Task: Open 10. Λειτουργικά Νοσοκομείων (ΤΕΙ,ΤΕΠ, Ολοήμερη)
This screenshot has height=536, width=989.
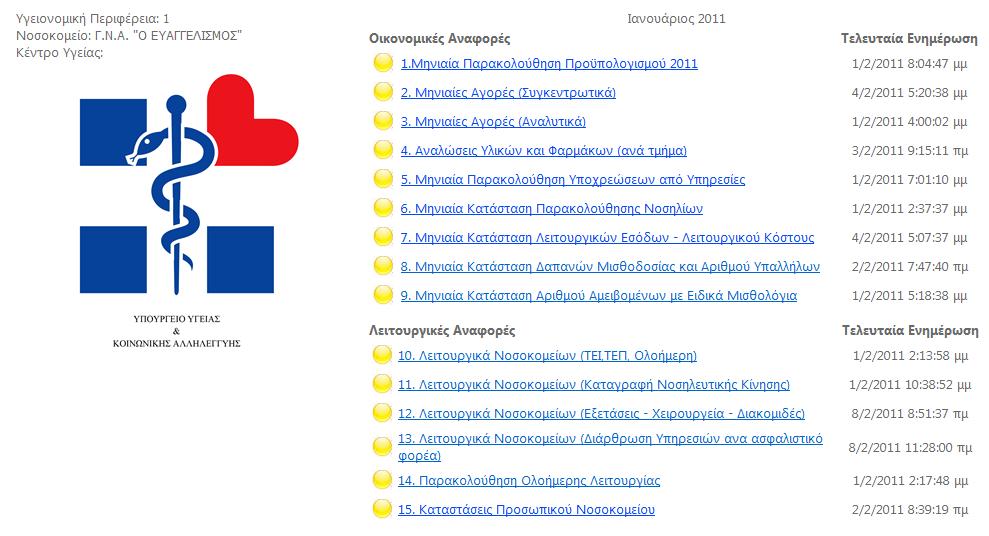Action: (547, 356)
